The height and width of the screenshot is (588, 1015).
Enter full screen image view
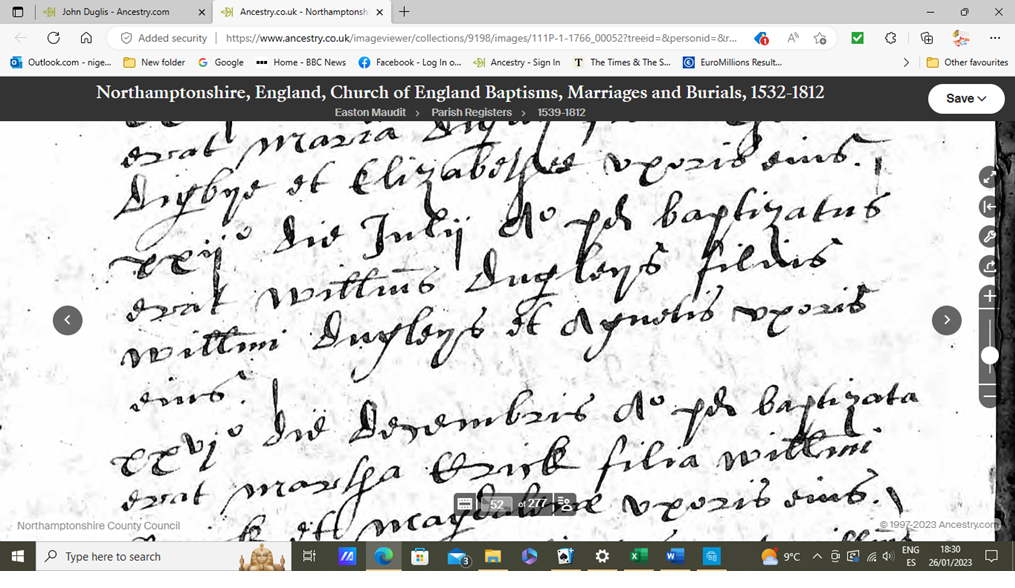point(989,177)
